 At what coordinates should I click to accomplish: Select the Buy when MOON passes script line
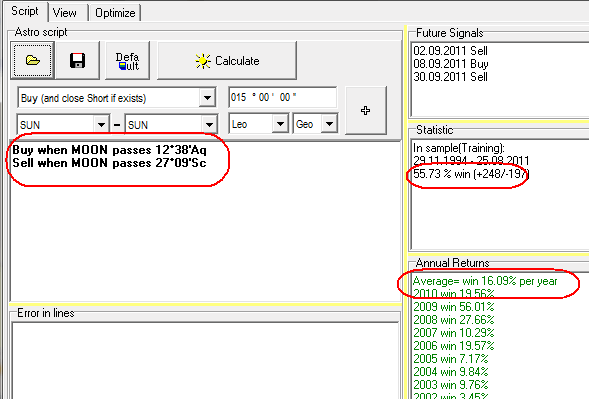pos(109,150)
